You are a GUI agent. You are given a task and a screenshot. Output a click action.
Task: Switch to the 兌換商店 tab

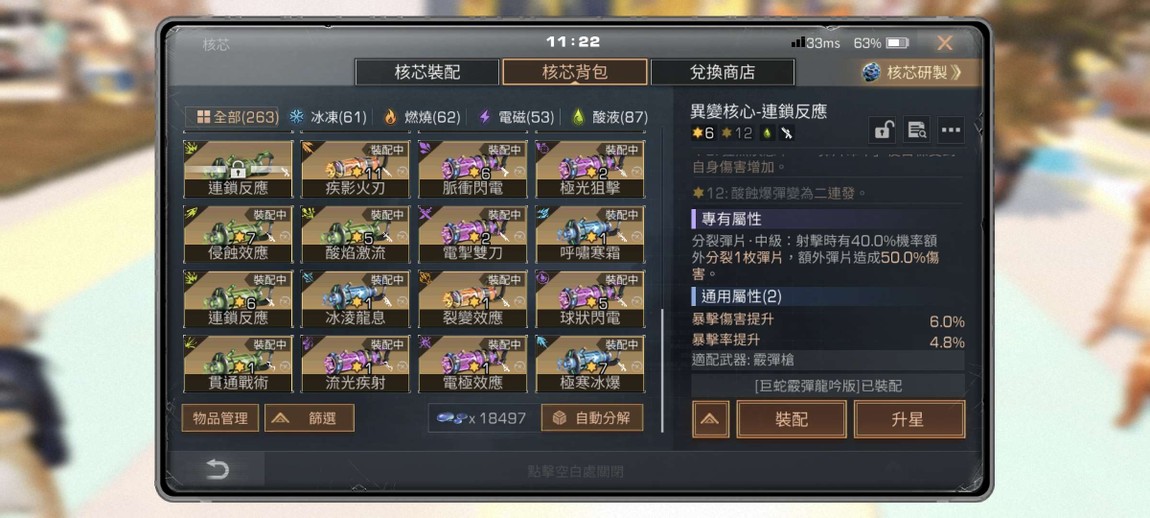coord(722,72)
